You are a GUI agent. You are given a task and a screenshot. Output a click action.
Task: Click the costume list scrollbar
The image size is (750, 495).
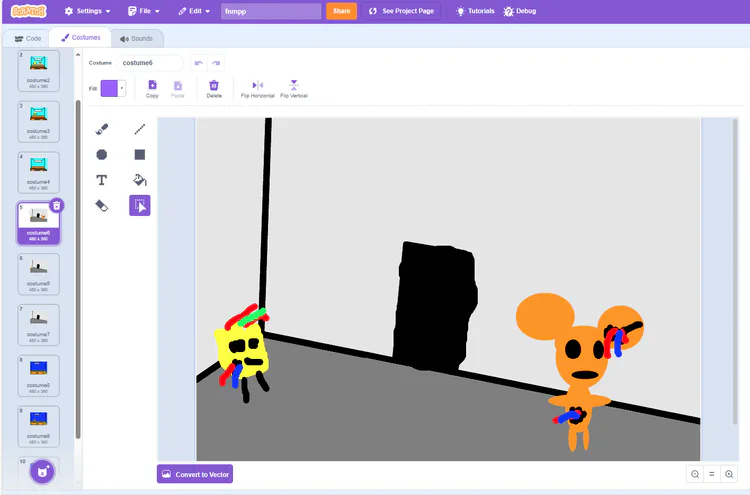pos(78,269)
